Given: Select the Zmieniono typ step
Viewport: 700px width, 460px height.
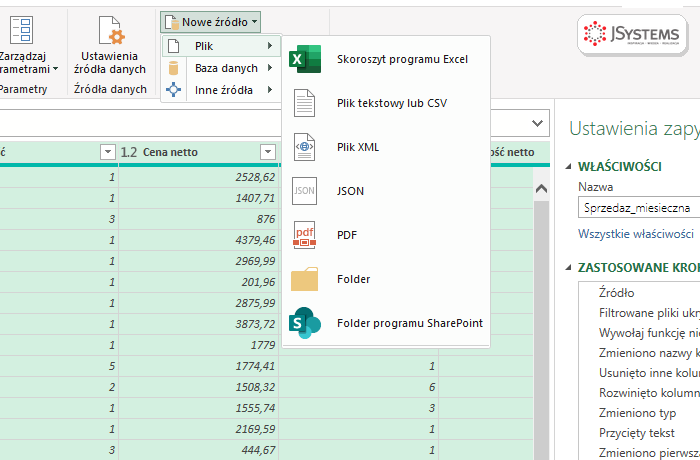Looking at the screenshot, I should click(639, 413).
